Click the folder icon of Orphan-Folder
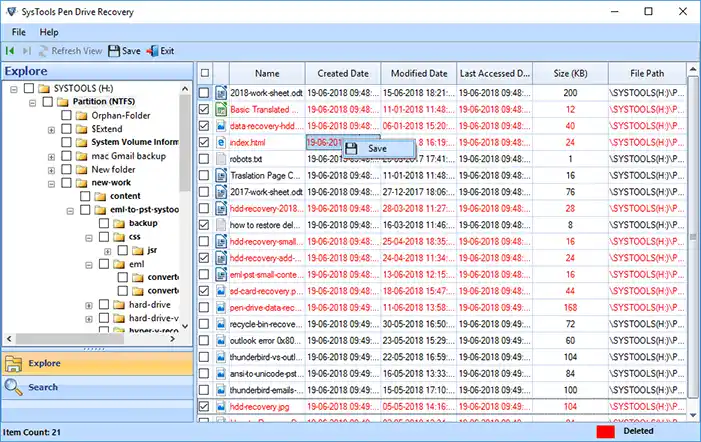The image size is (701, 442). pos(81,116)
